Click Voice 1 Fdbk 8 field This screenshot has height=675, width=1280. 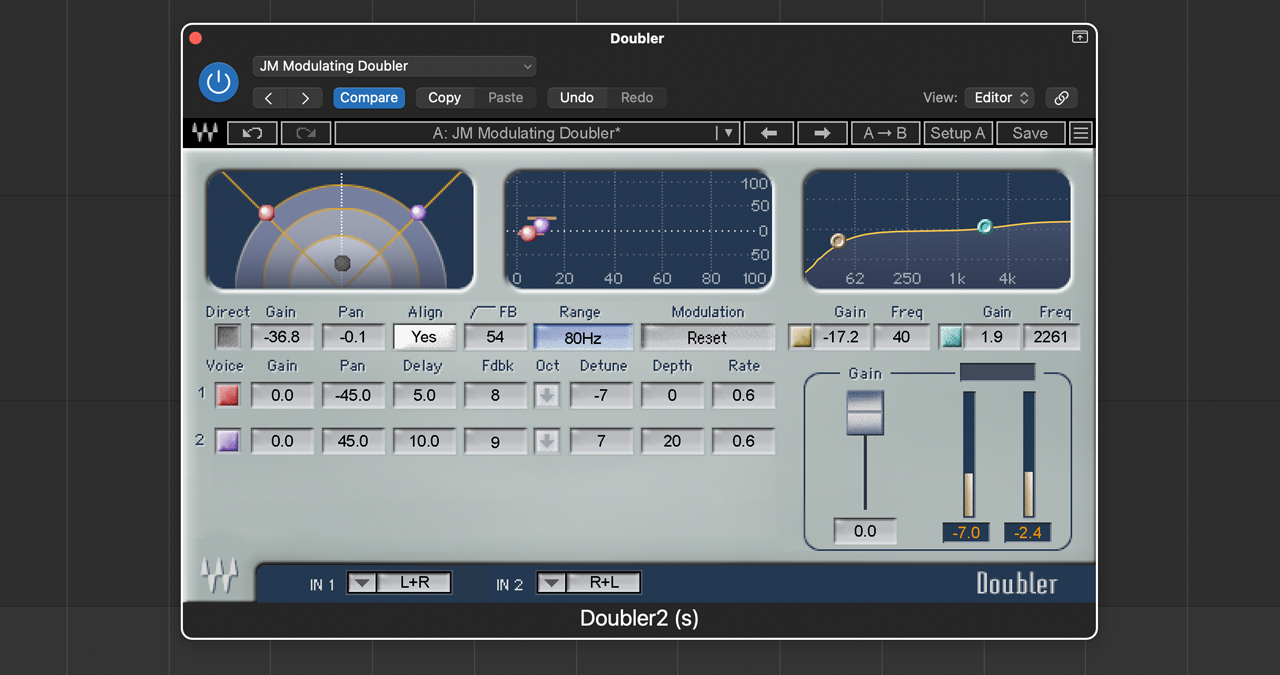click(x=495, y=395)
